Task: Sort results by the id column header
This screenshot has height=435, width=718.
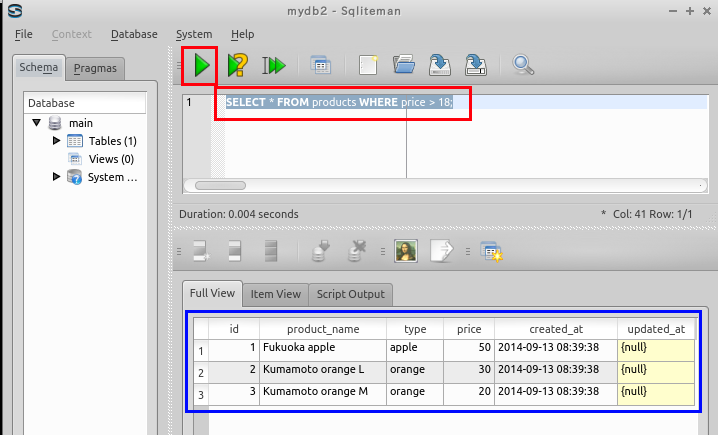Action: point(234,329)
